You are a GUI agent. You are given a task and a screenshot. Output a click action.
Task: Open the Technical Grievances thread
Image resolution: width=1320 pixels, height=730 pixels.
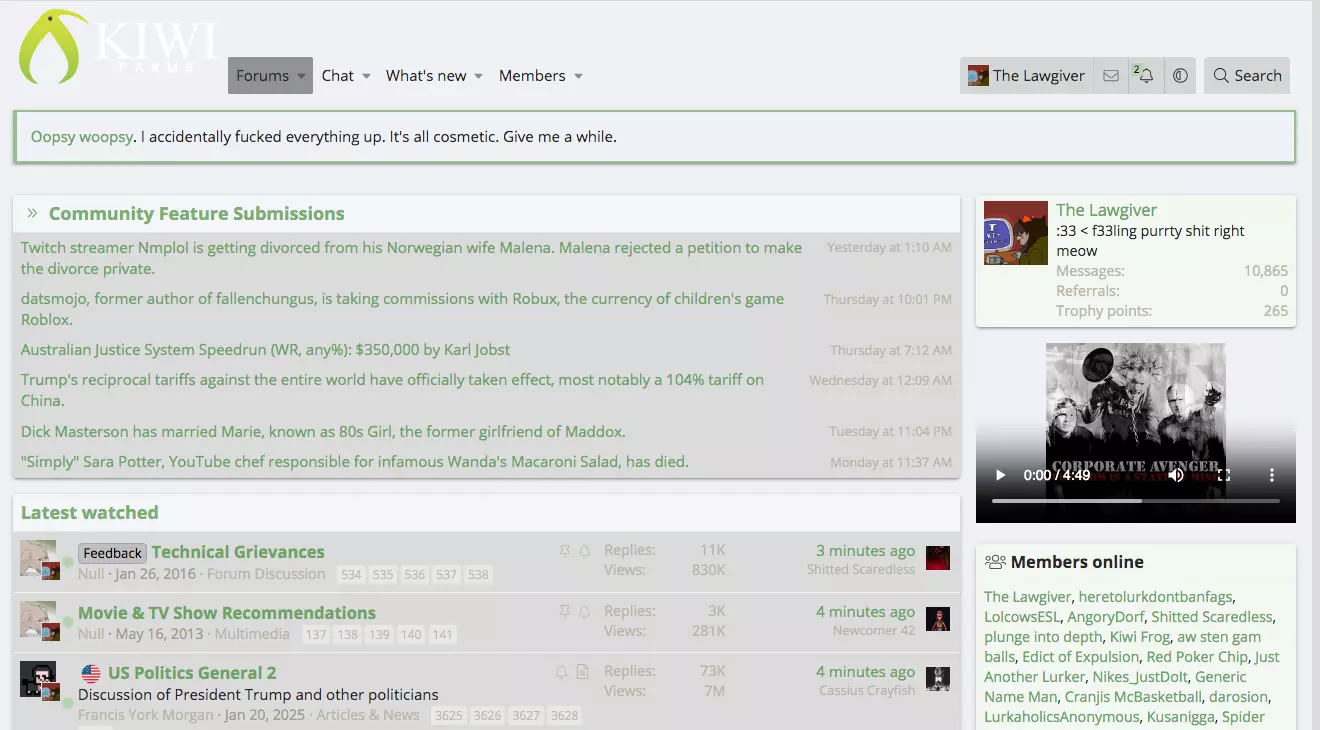coord(238,552)
